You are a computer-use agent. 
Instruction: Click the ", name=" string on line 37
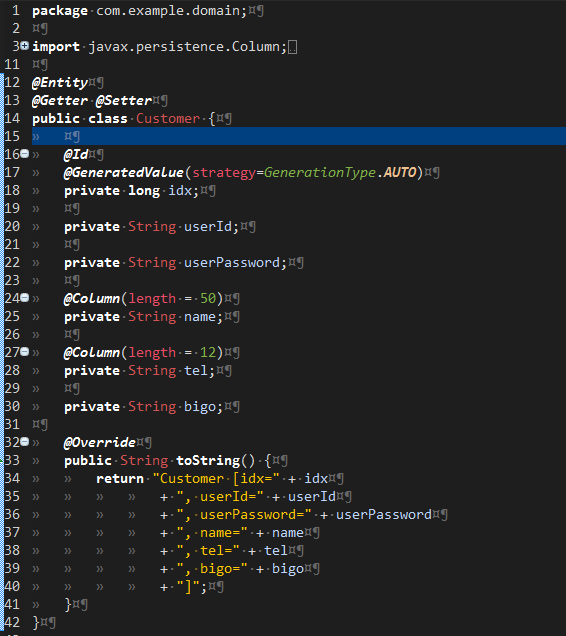tap(212, 532)
